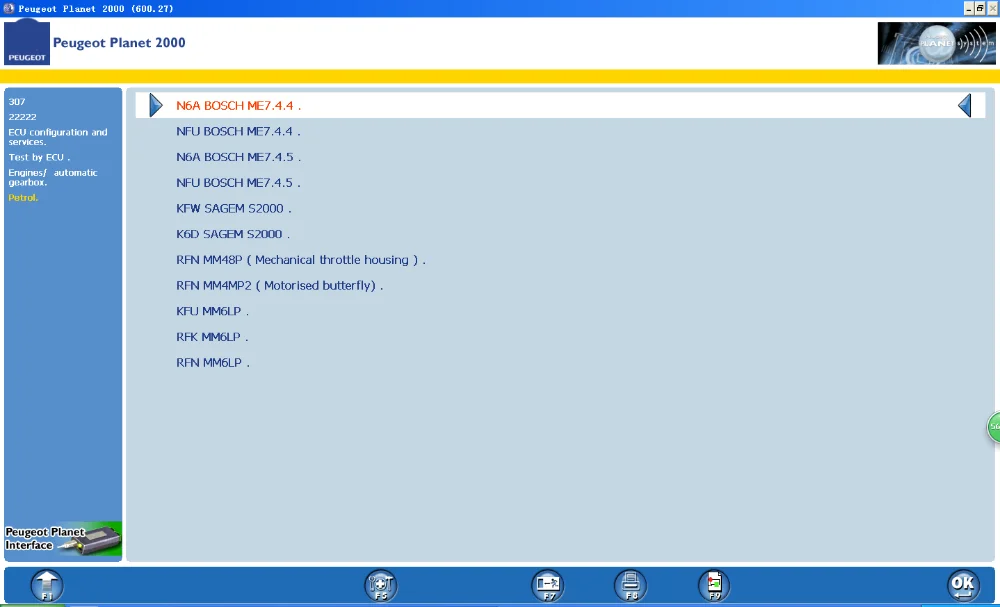
Task: Click 307 in the sidebar breadcrumb
Action: (17, 101)
